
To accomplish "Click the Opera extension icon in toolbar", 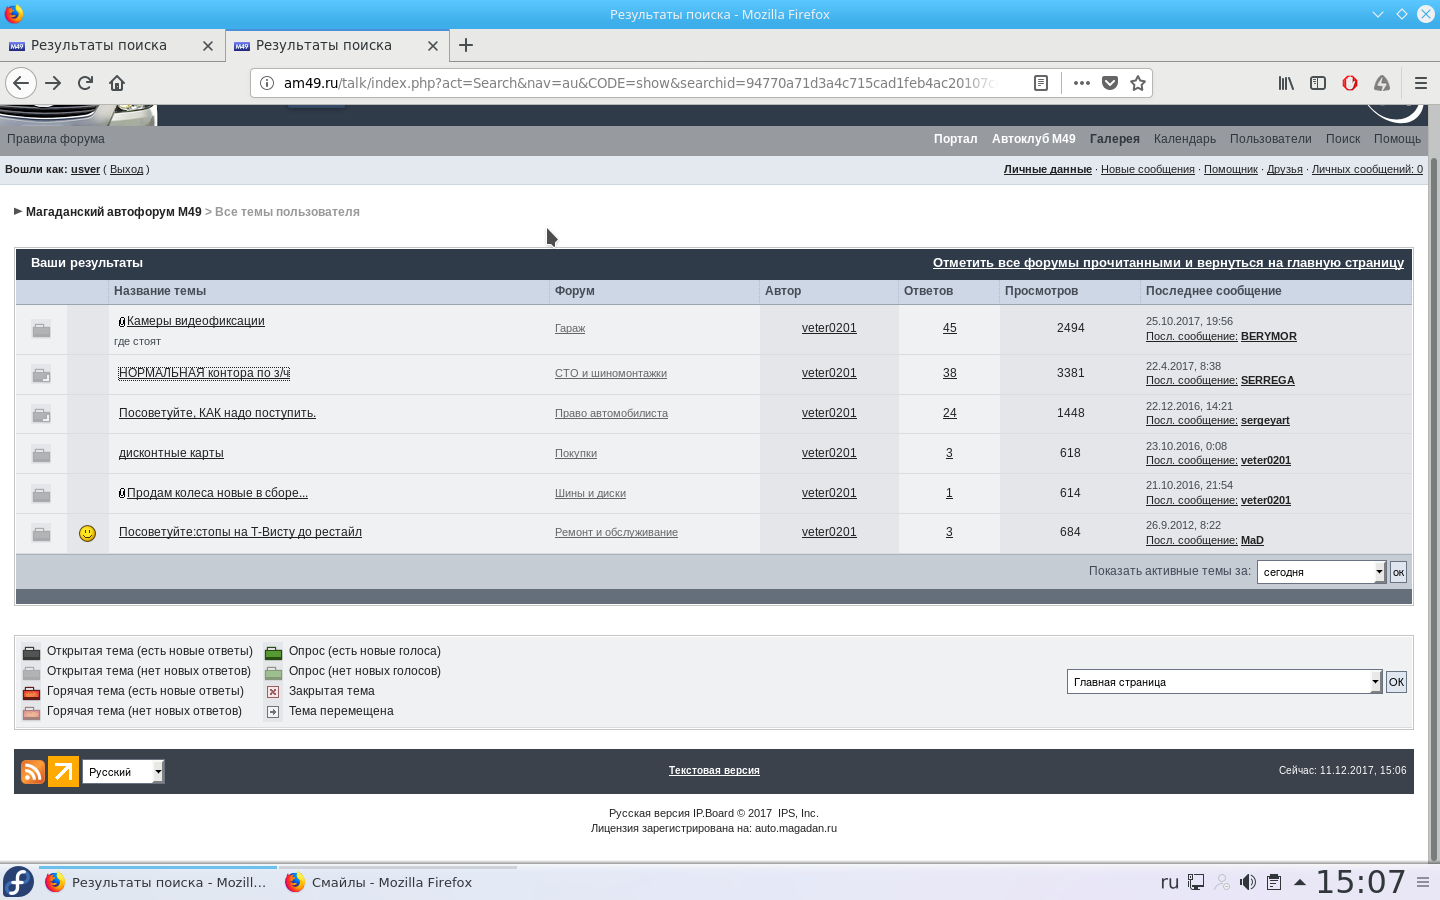I will click(x=1350, y=83).
